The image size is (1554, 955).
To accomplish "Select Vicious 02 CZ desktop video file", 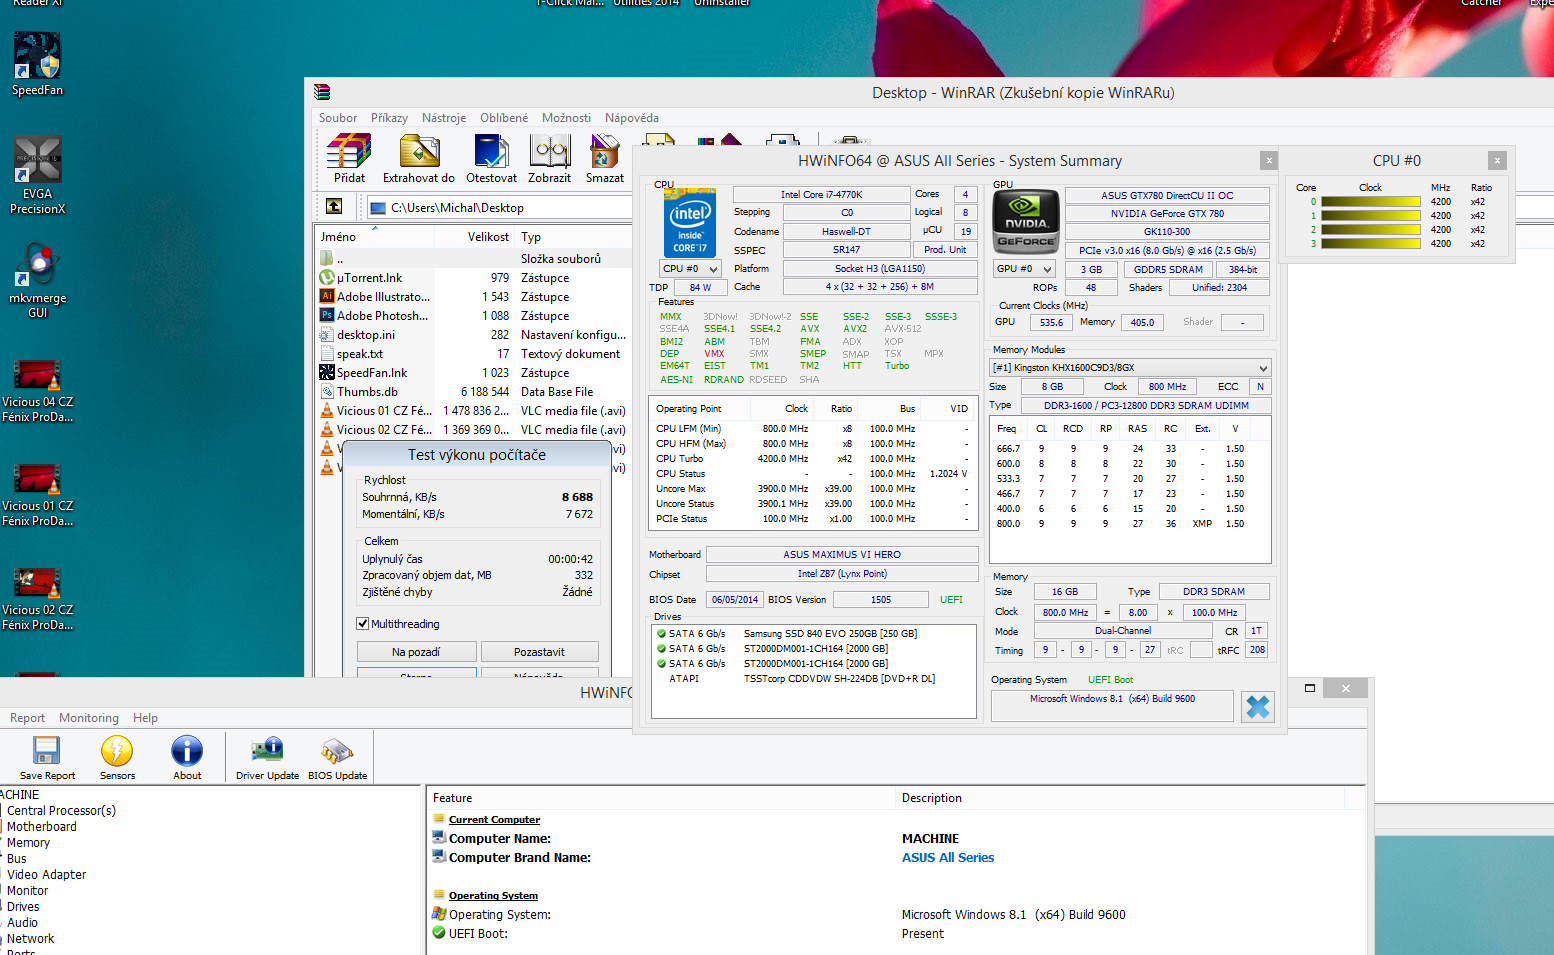I will [37, 599].
